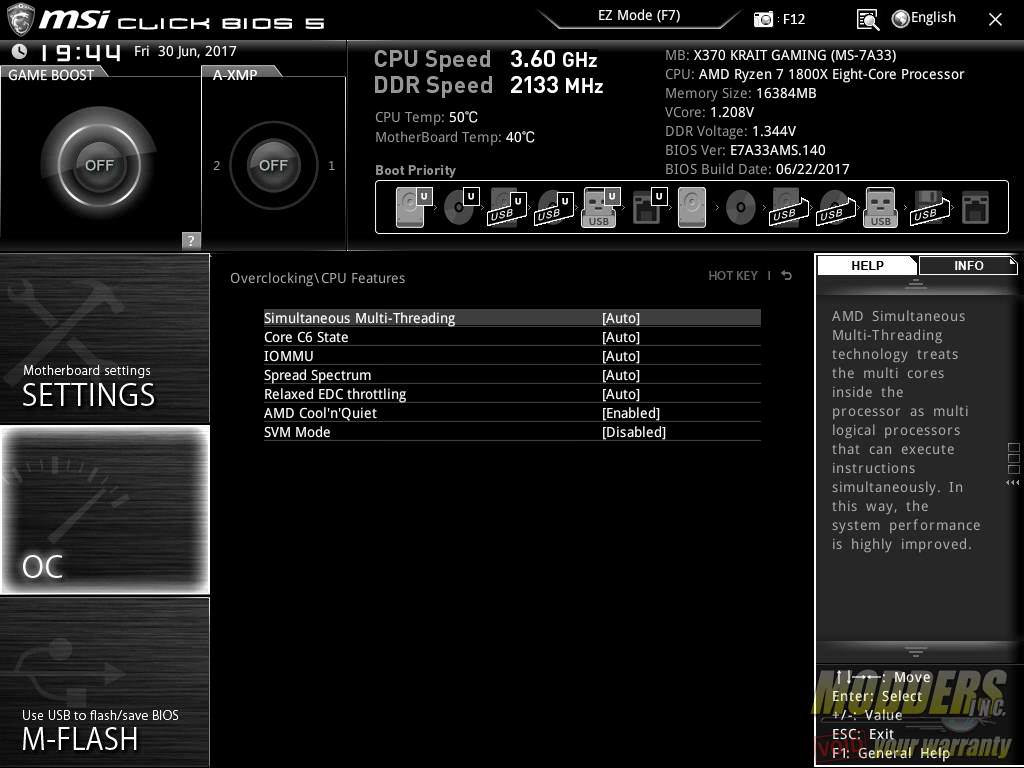Click the help panel scroll-down handle
This screenshot has width=1024, height=768.
click(916, 652)
